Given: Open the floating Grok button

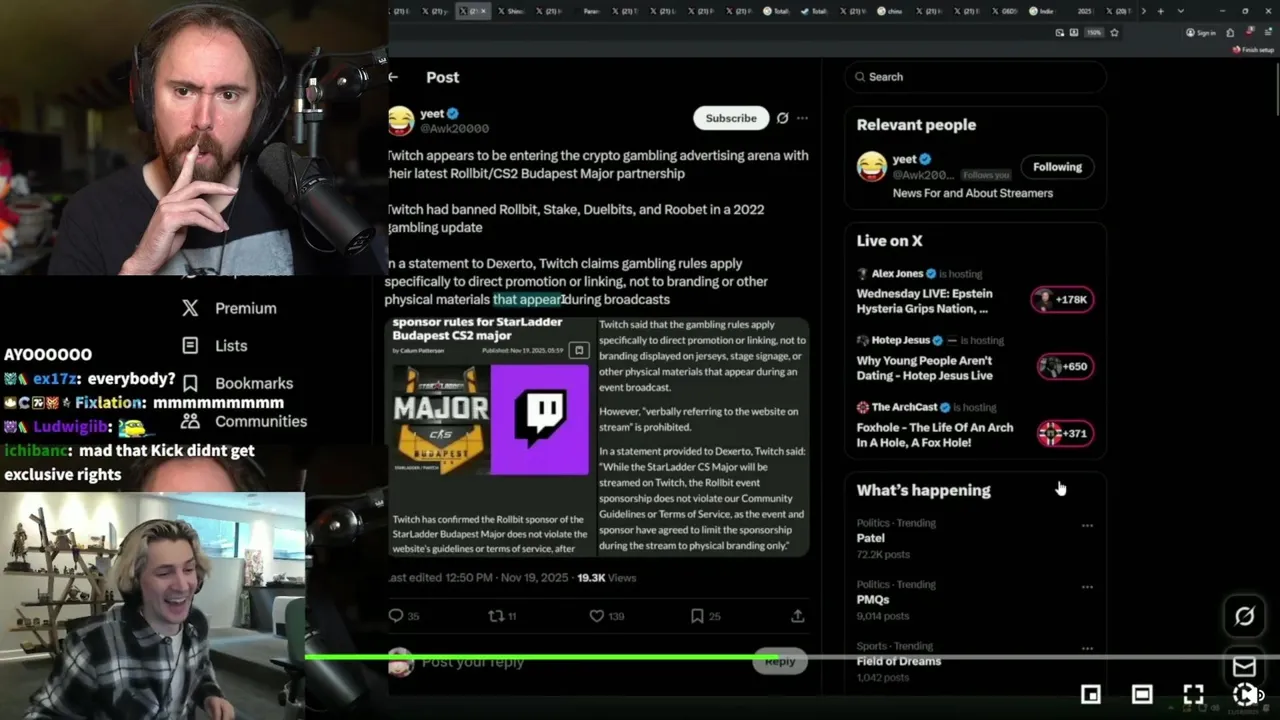Looking at the screenshot, I should pyautogui.click(x=1244, y=616).
